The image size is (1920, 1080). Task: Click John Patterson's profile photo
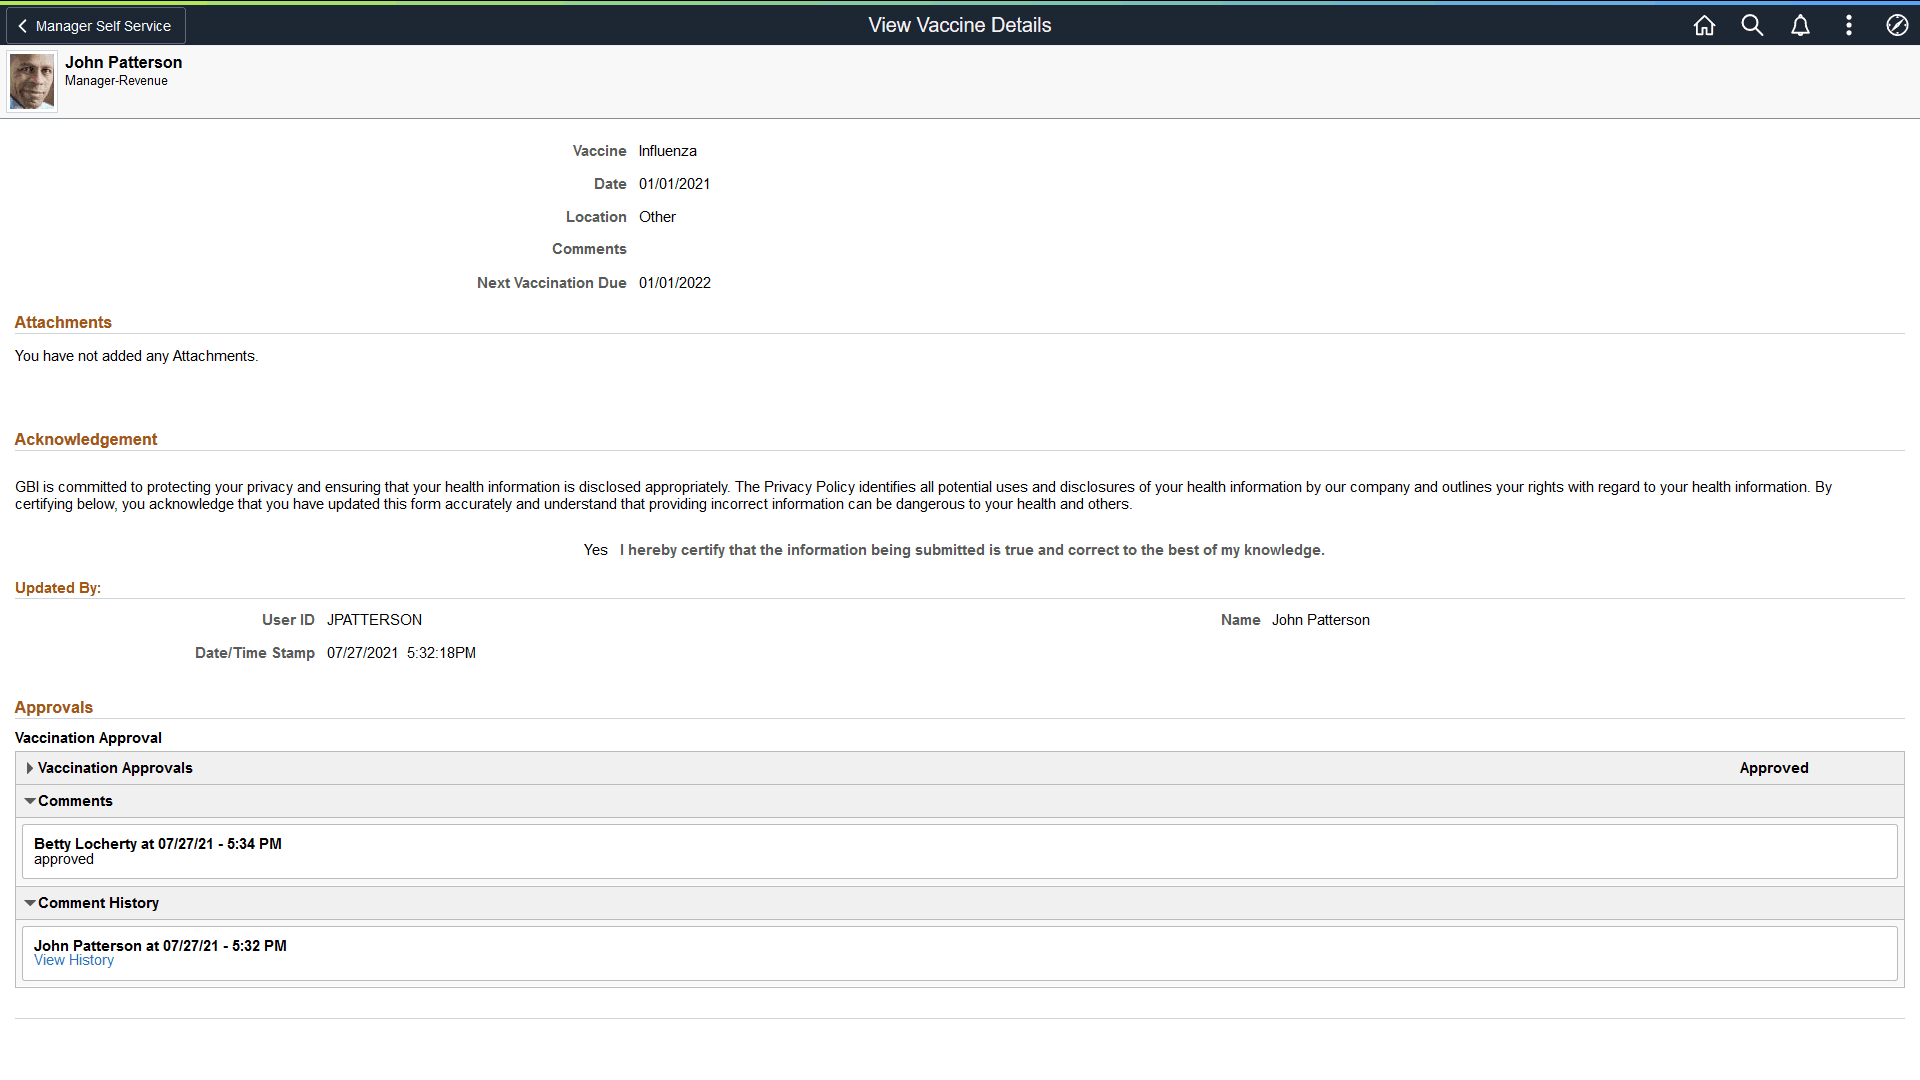(32, 82)
